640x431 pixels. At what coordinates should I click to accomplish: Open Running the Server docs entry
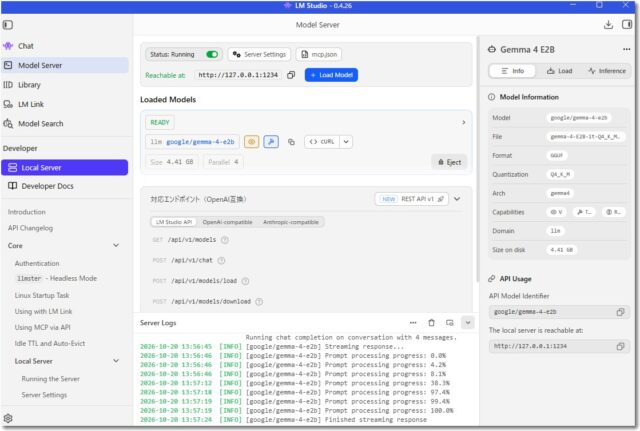click(x=50, y=379)
